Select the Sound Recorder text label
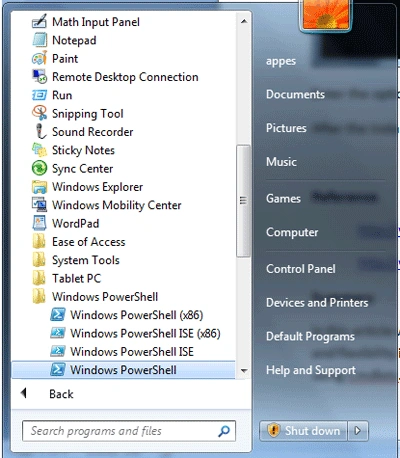The width and height of the screenshot is (400, 458). 93,132
